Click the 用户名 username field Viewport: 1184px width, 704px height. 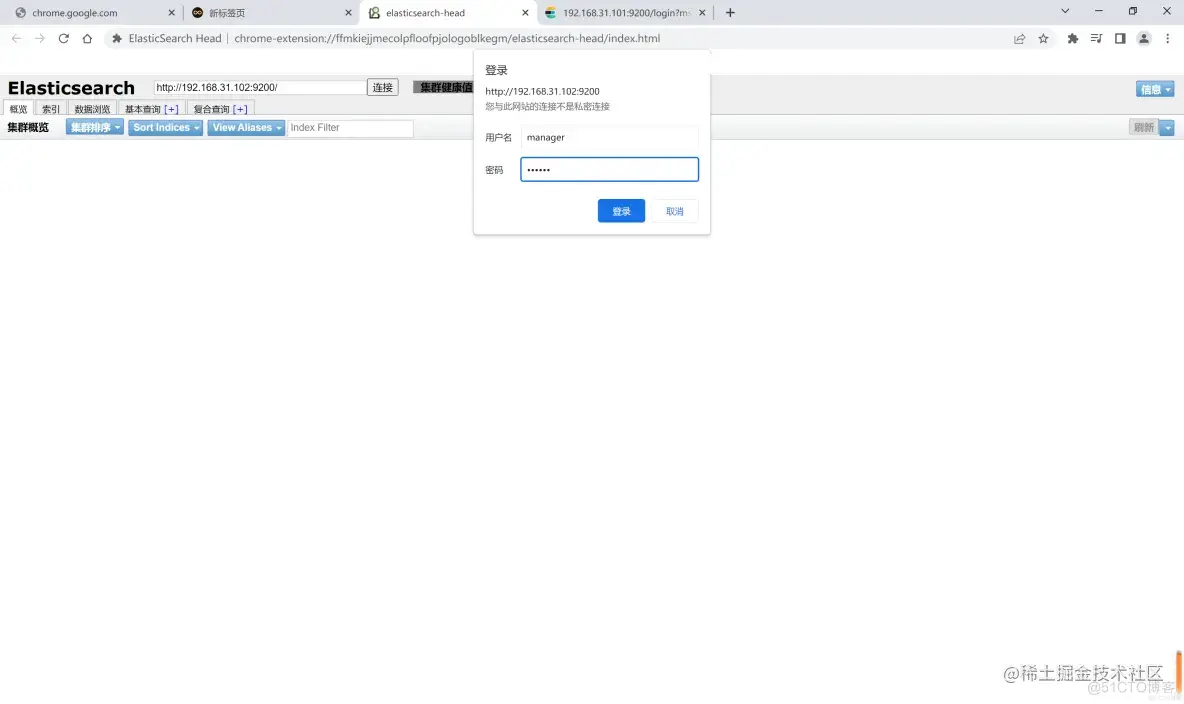(609, 137)
